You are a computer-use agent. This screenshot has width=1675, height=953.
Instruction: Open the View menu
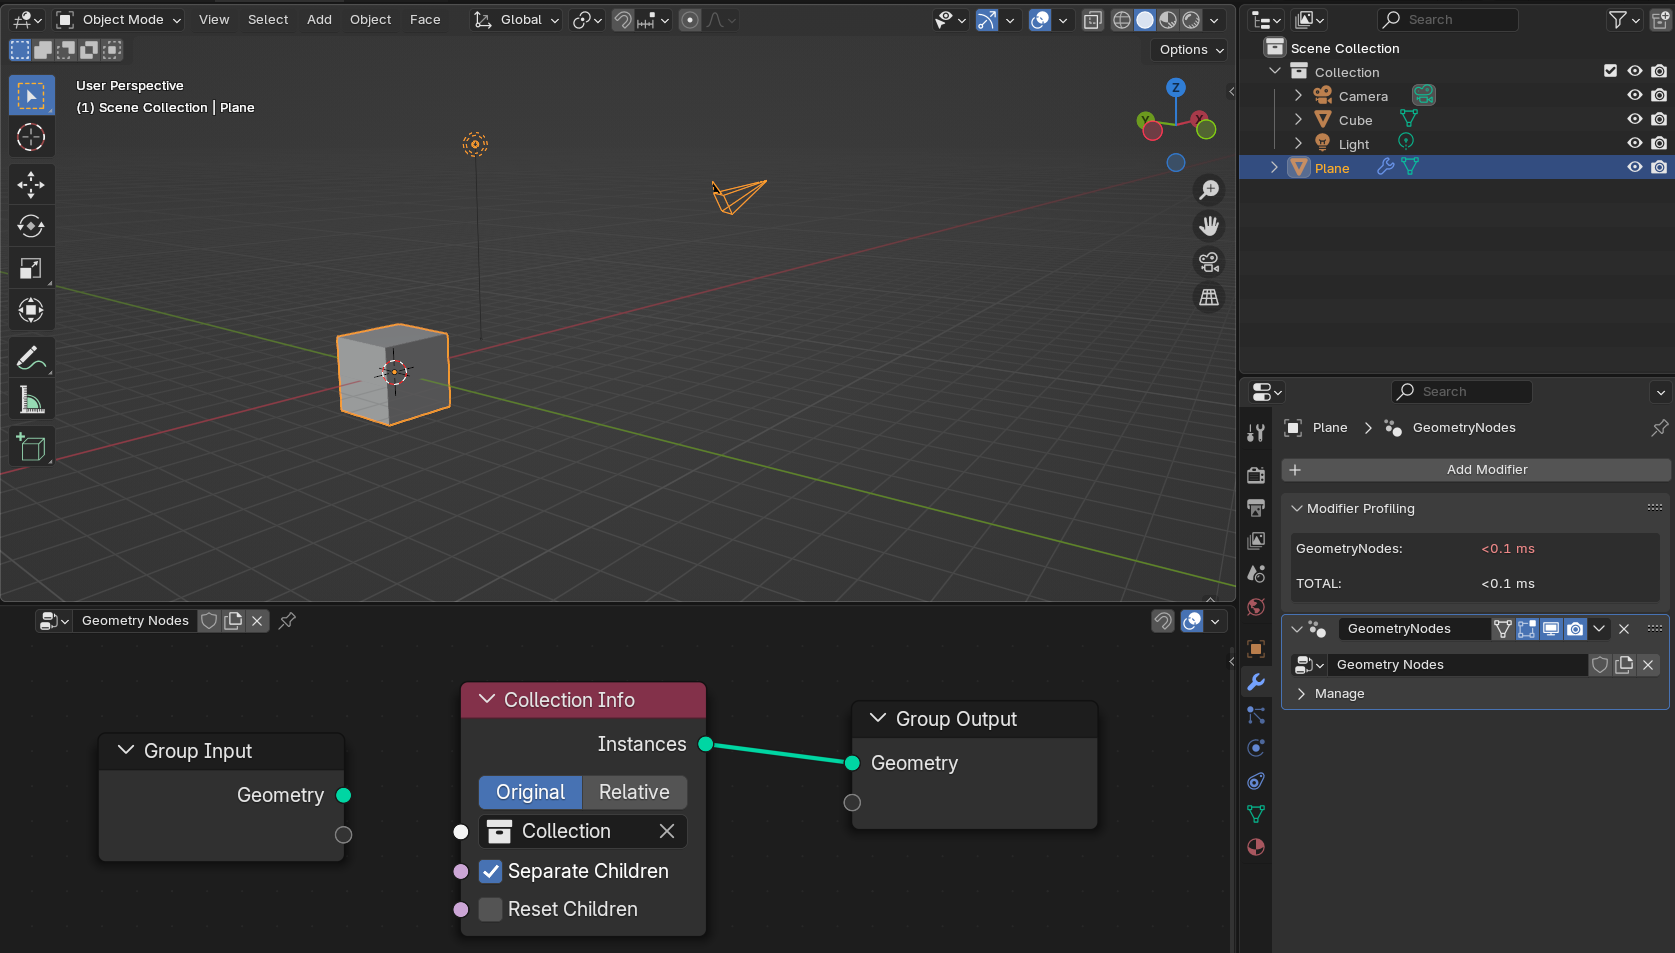coord(214,20)
